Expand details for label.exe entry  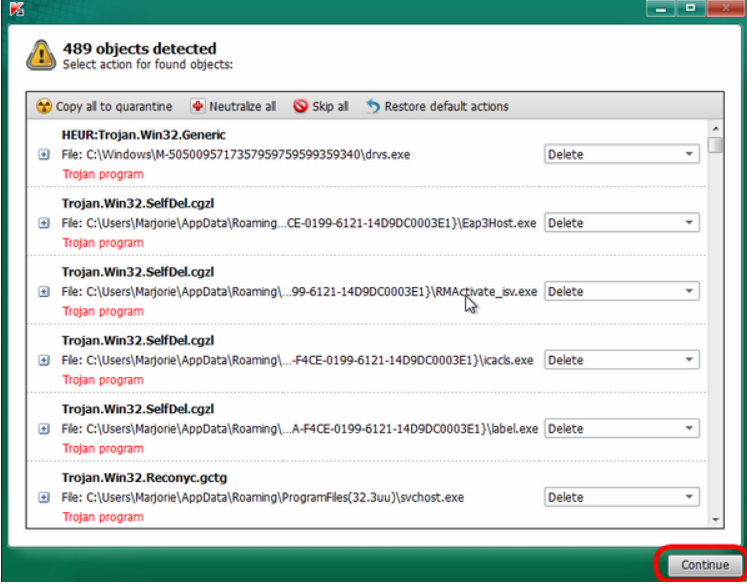[x=44, y=429]
